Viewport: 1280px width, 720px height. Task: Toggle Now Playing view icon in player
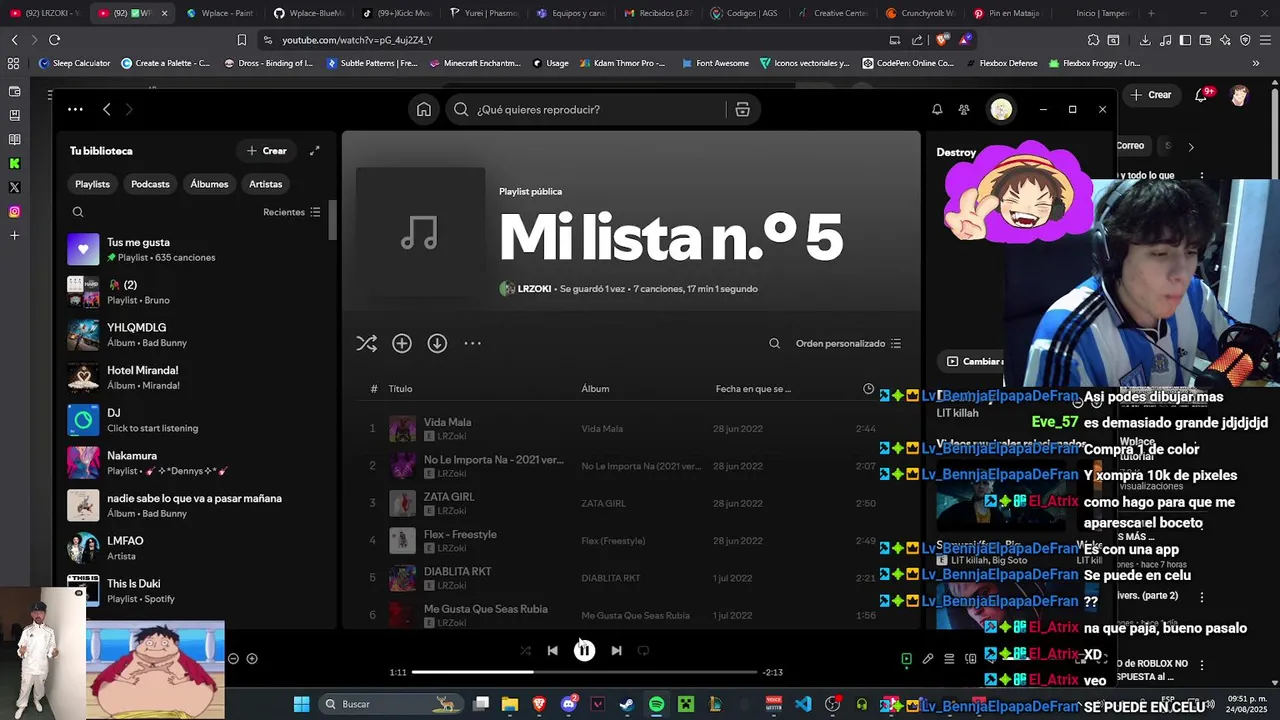coord(906,659)
